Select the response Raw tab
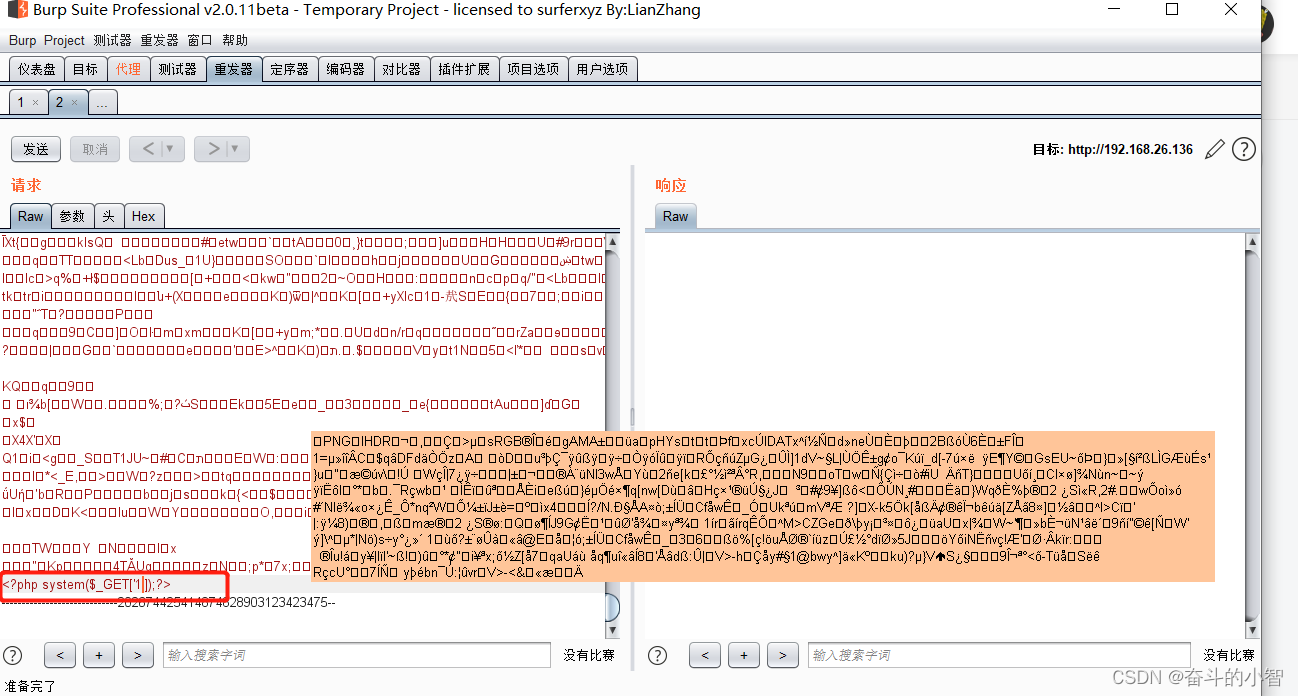The width and height of the screenshot is (1298, 696). [x=676, y=216]
